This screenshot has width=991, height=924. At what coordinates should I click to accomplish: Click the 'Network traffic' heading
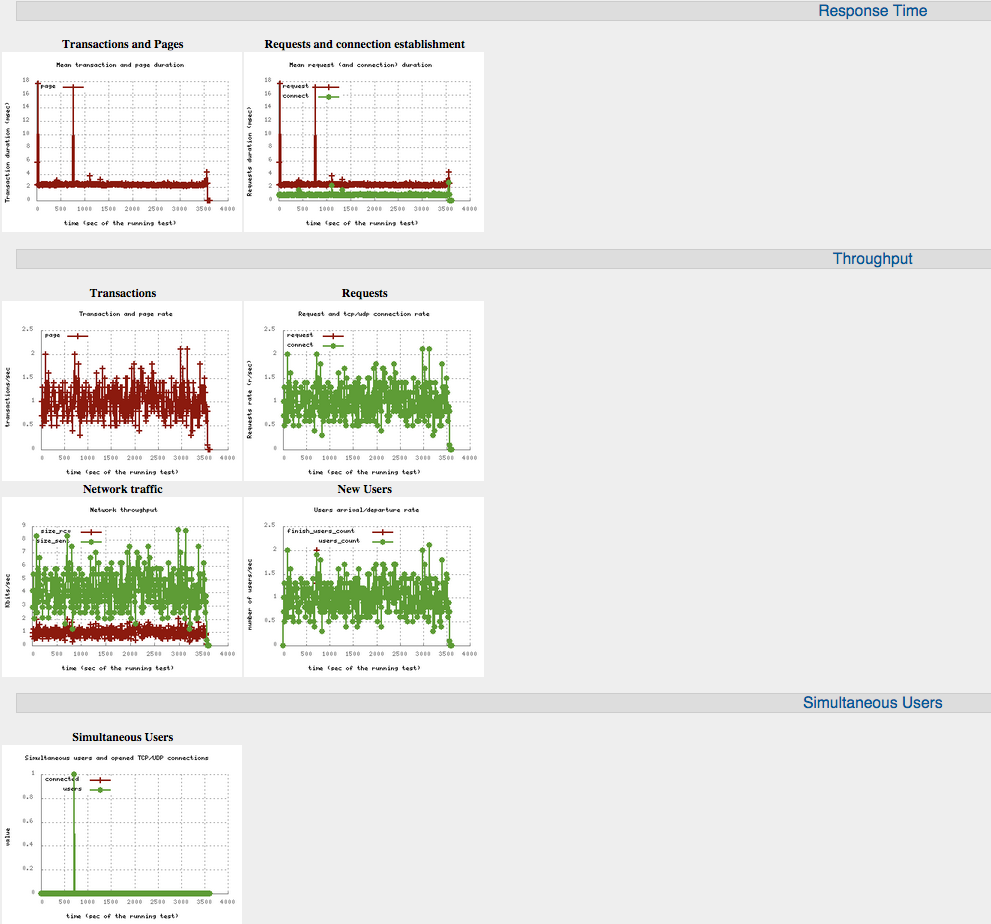[123, 489]
